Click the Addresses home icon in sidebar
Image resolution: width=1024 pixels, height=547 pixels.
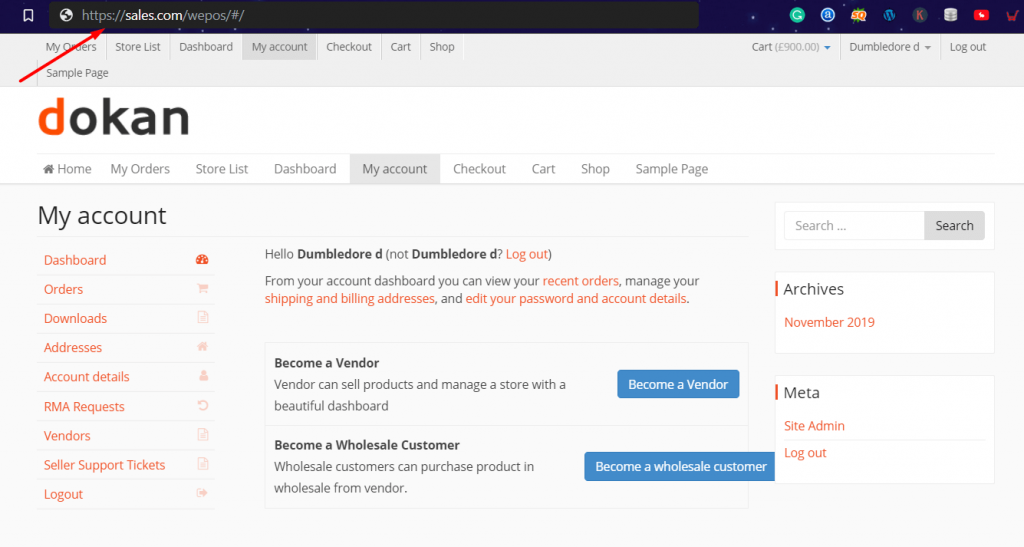[x=202, y=347]
